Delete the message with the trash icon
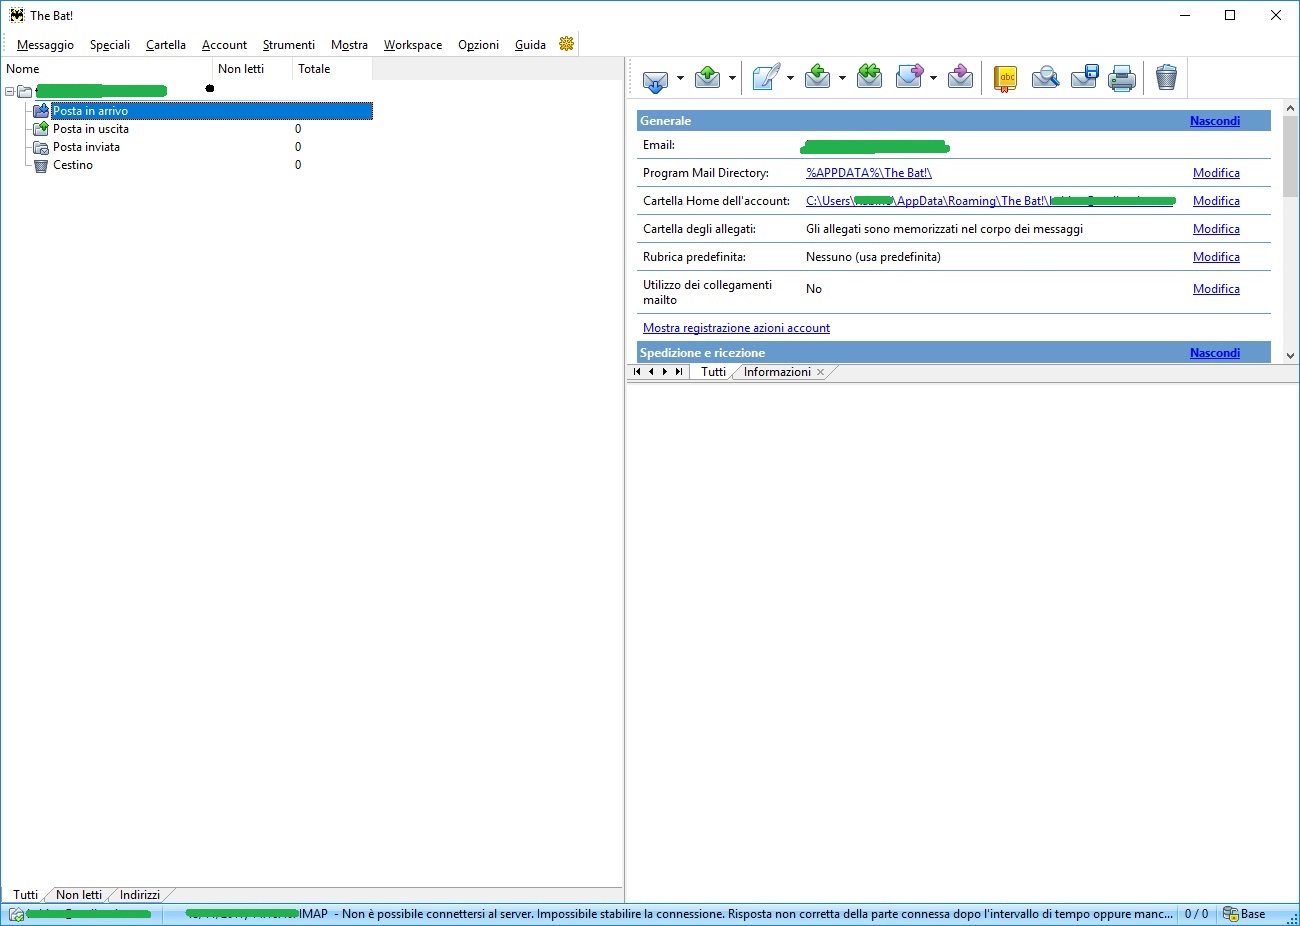 (x=1166, y=77)
